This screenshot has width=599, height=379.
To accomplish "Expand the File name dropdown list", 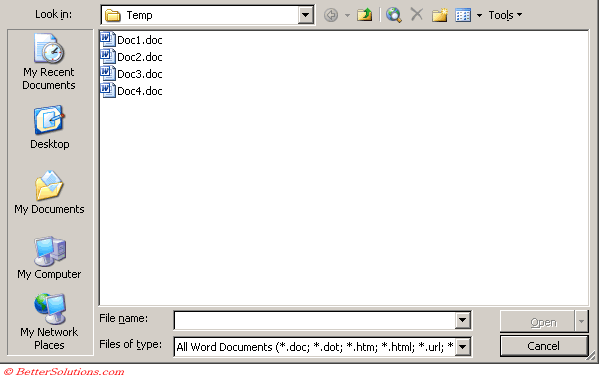I will pos(463,320).
